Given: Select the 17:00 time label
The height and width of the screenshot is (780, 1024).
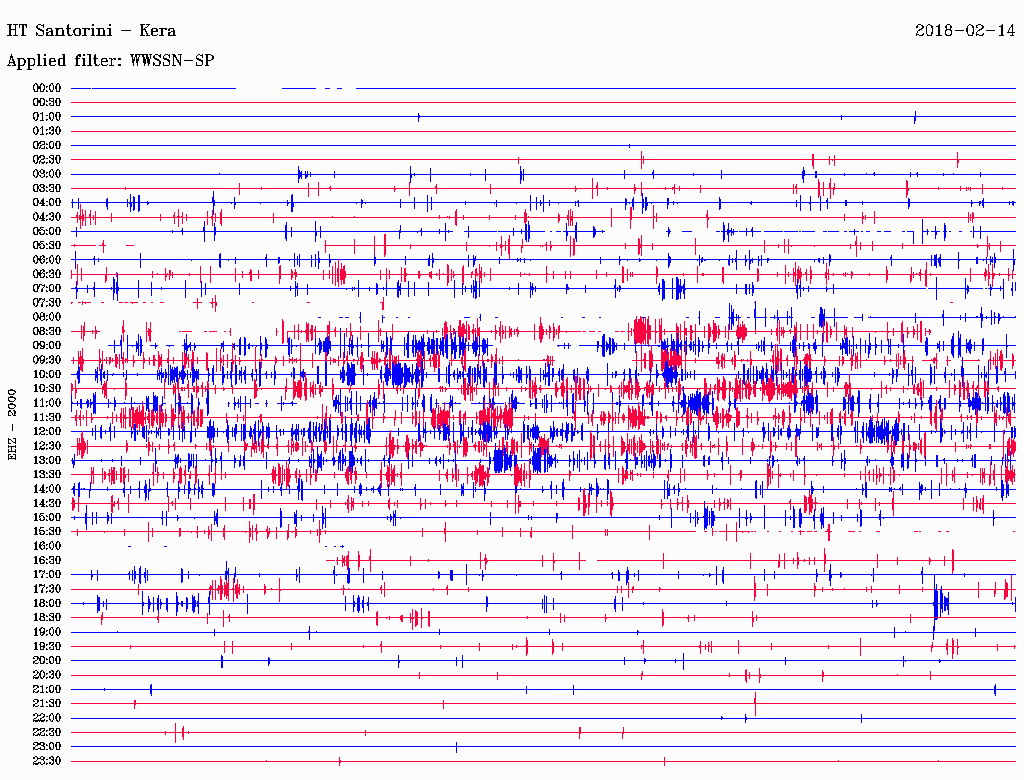Looking at the screenshot, I should [x=47, y=575].
